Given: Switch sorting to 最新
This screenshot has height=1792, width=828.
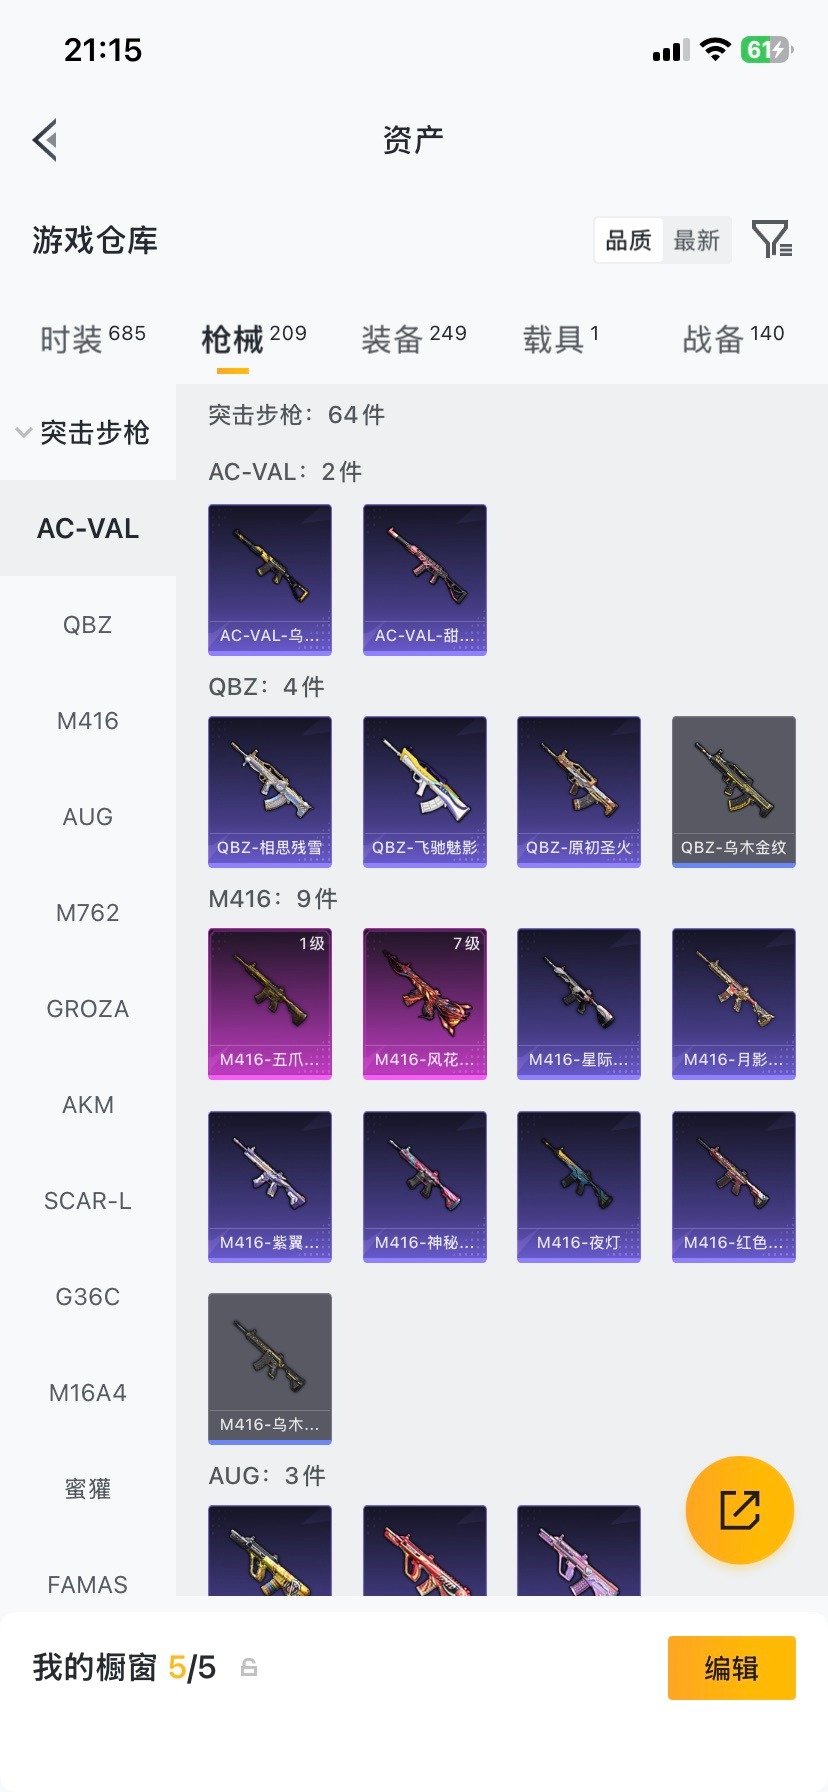Looking at the screenshot, I should tap(697, 240).
